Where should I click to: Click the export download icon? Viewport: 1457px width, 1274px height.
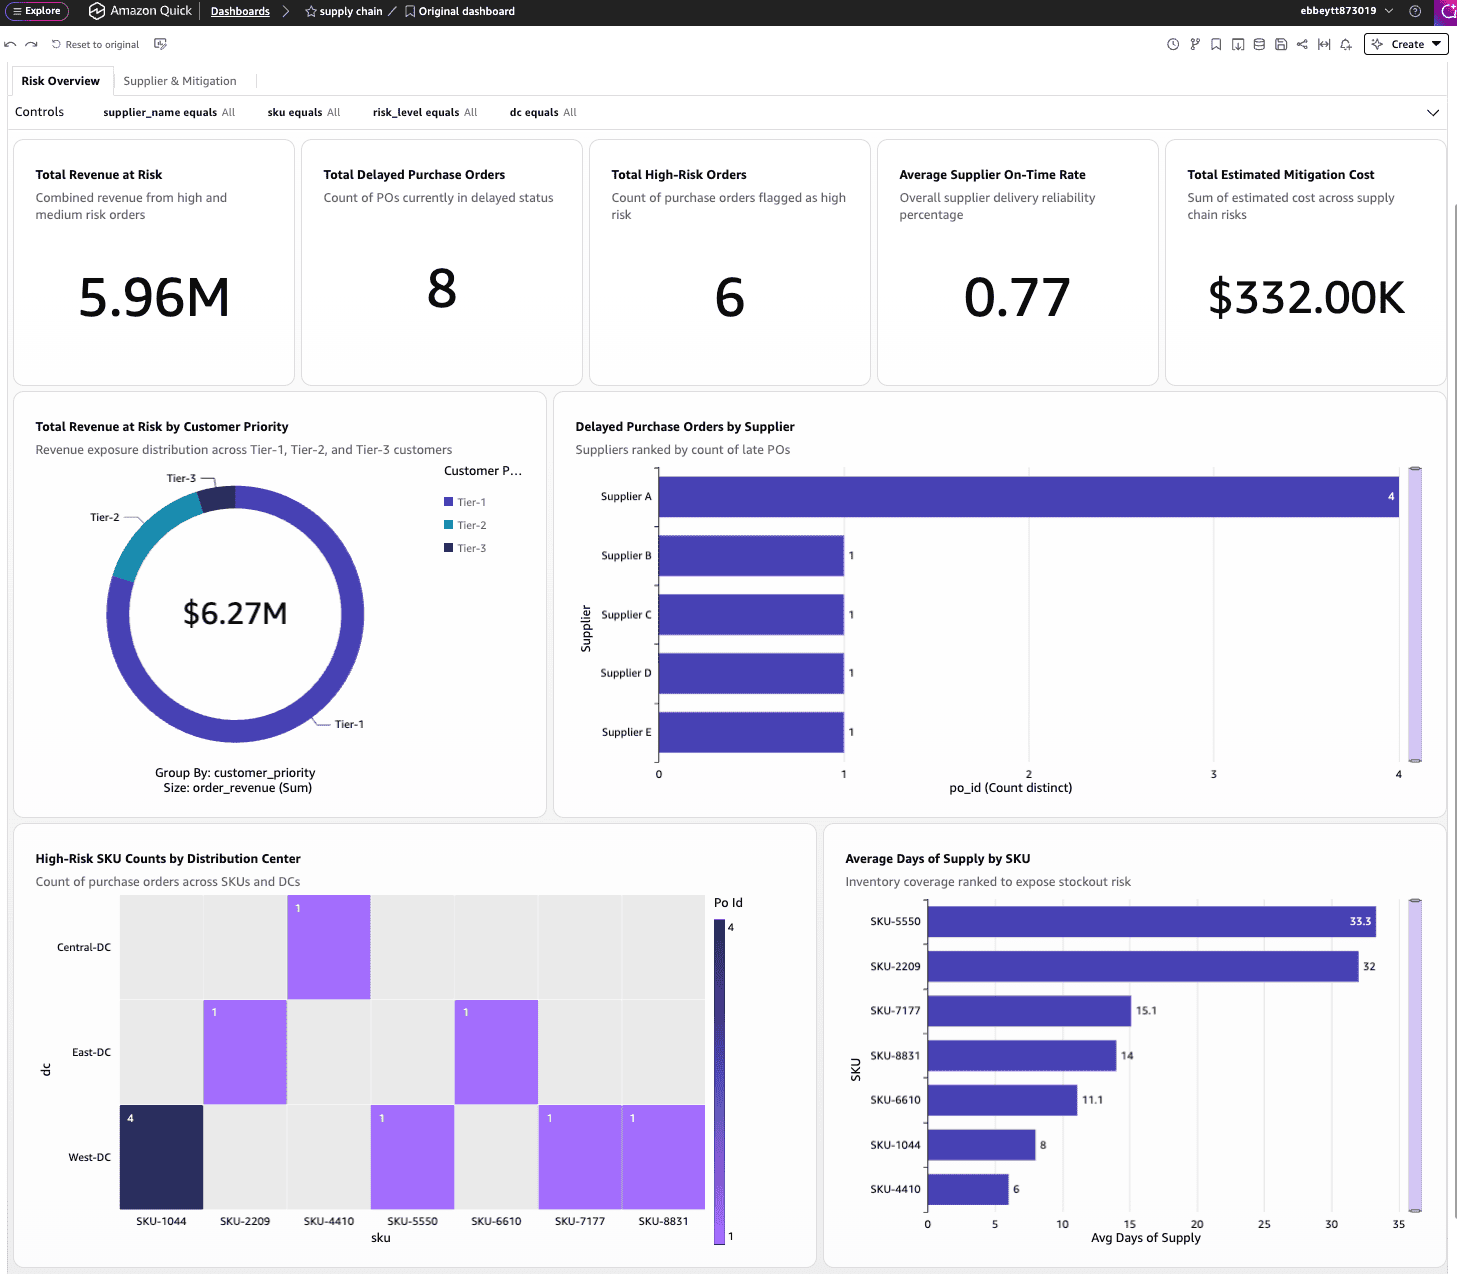tap(1238, 44)
